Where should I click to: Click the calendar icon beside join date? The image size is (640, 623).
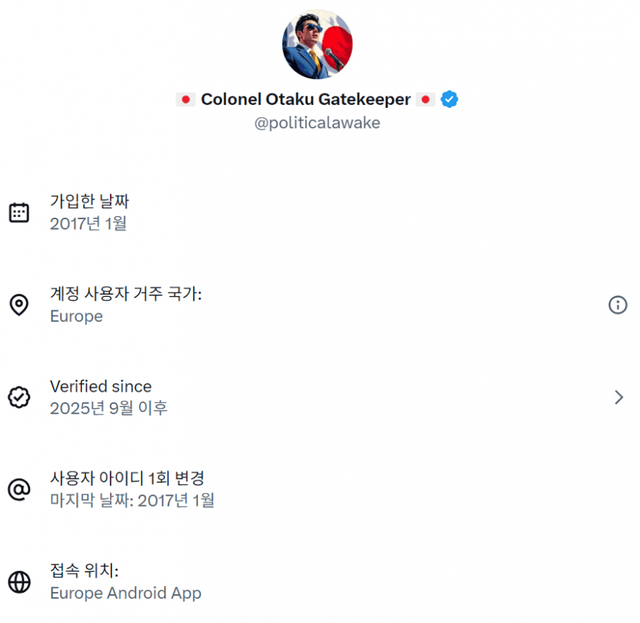[x=19, y=212]
